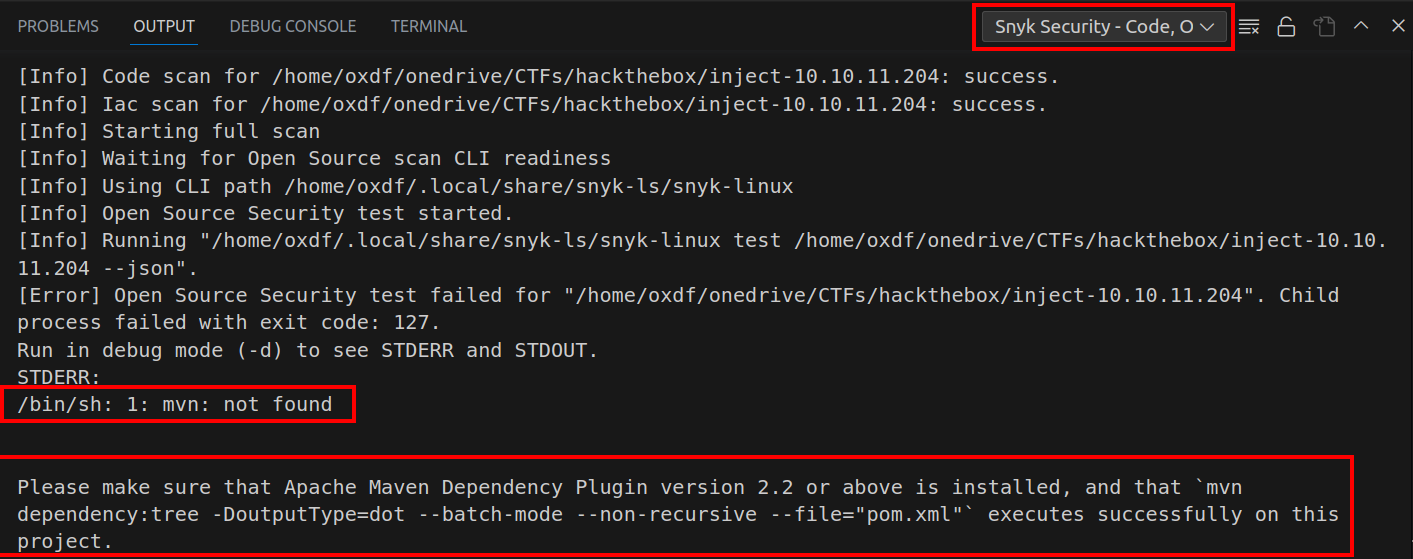Maximize the panel with the chevron
The image size is (1413, 559).
[1361, 26]
